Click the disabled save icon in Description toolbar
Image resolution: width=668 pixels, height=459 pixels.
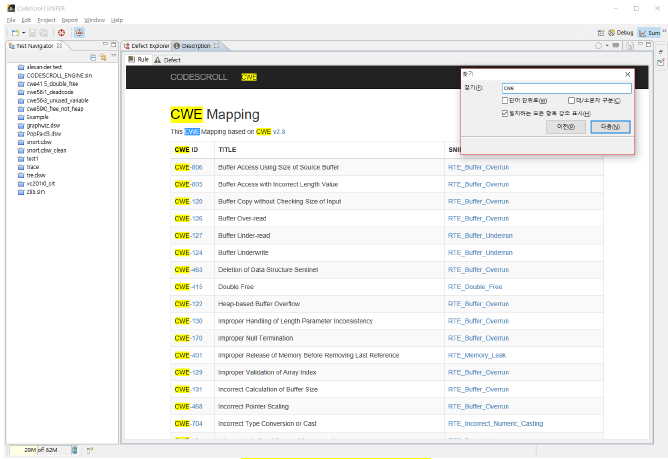point(630,46)
